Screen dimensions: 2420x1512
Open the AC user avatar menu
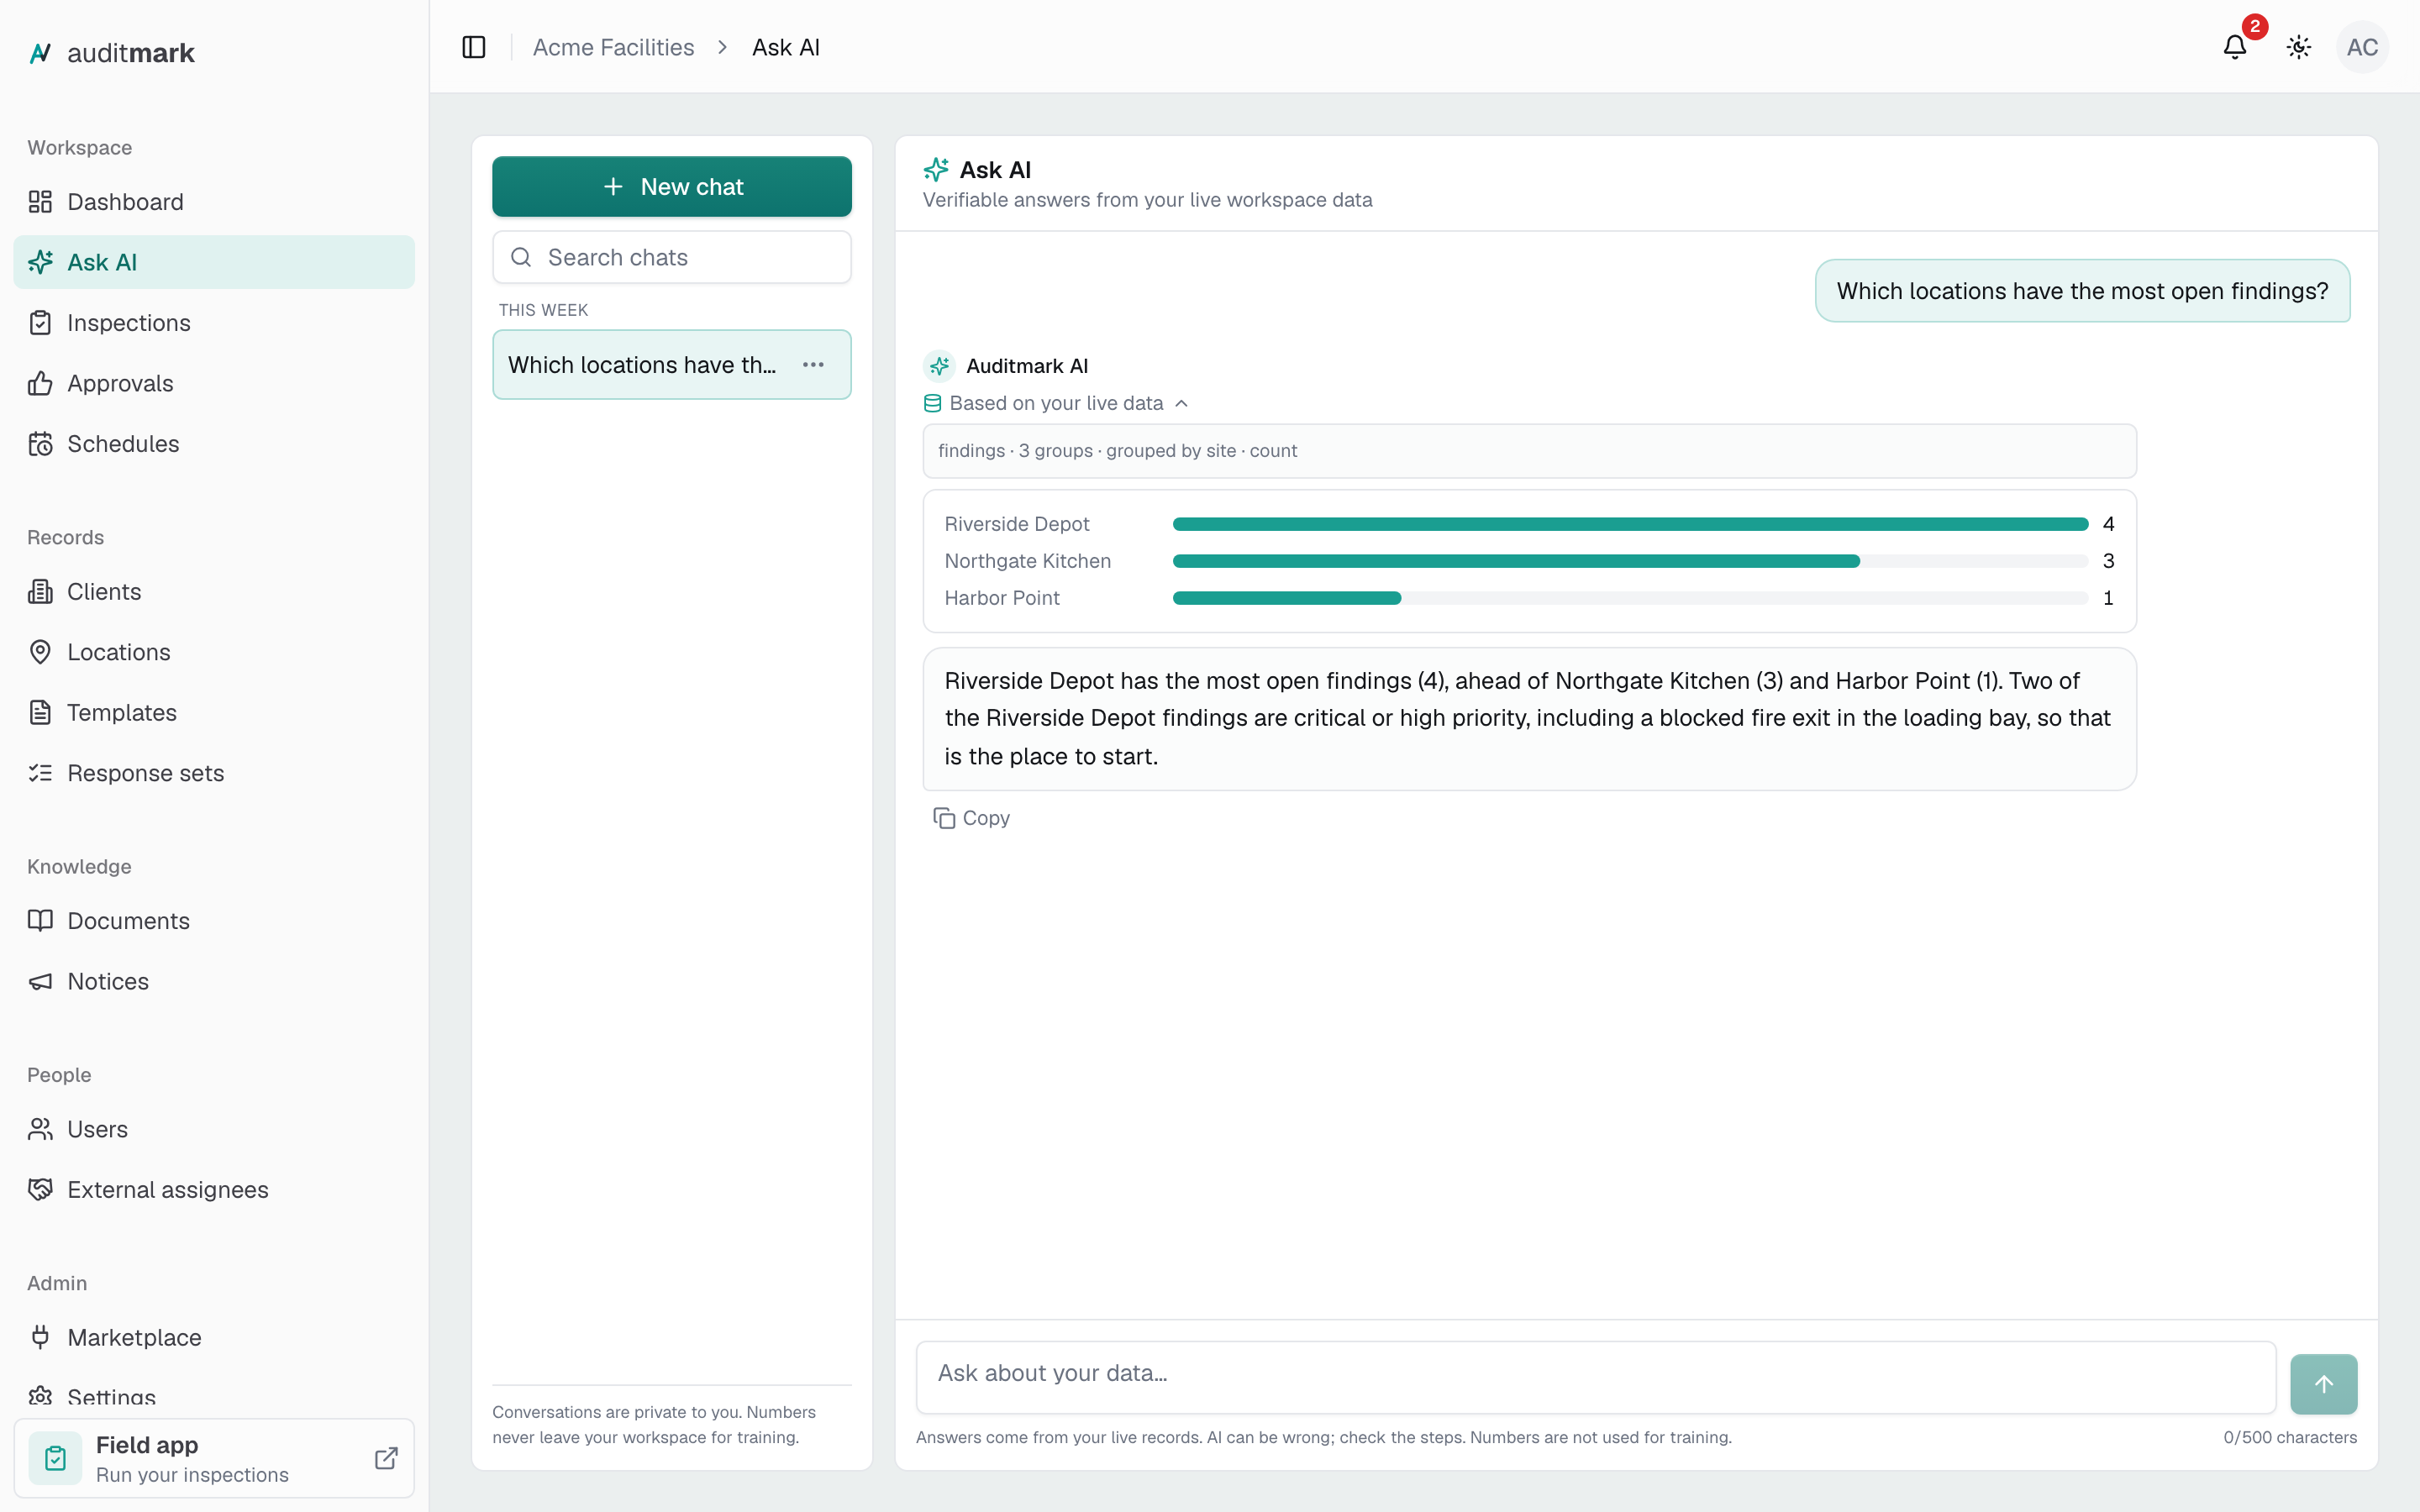point(2362,47)
